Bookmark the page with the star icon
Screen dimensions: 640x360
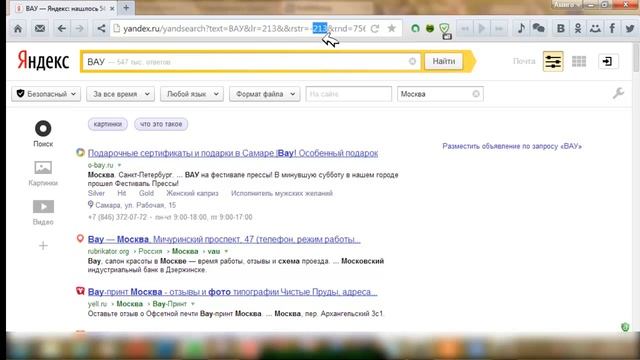click(x=391, y=28)
